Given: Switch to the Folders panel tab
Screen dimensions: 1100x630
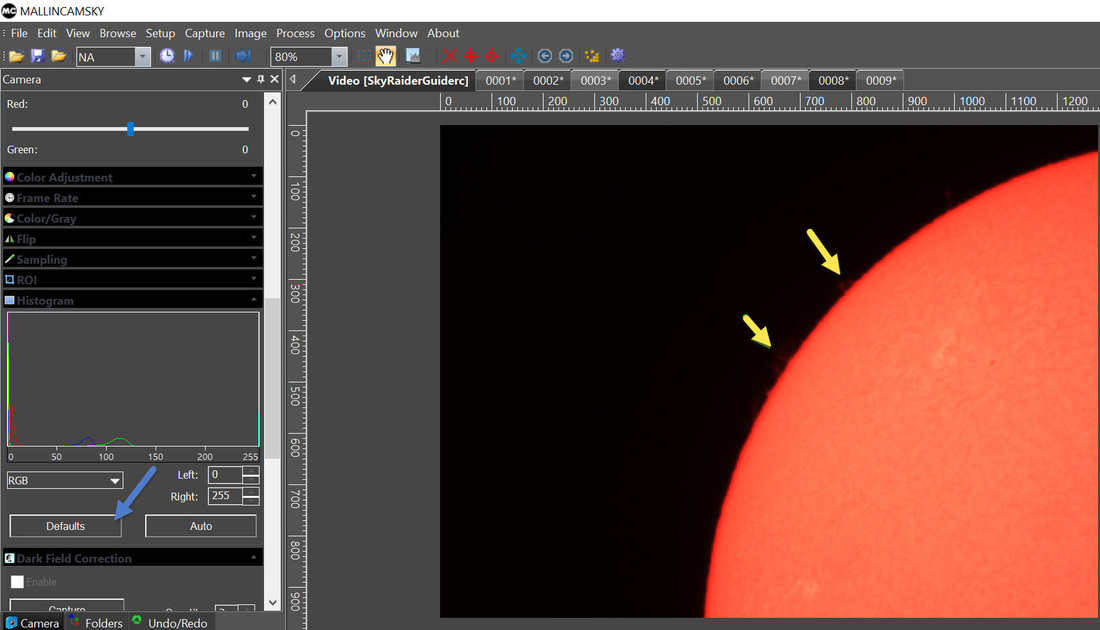Looking at the screenshot, I should point(96,622).
